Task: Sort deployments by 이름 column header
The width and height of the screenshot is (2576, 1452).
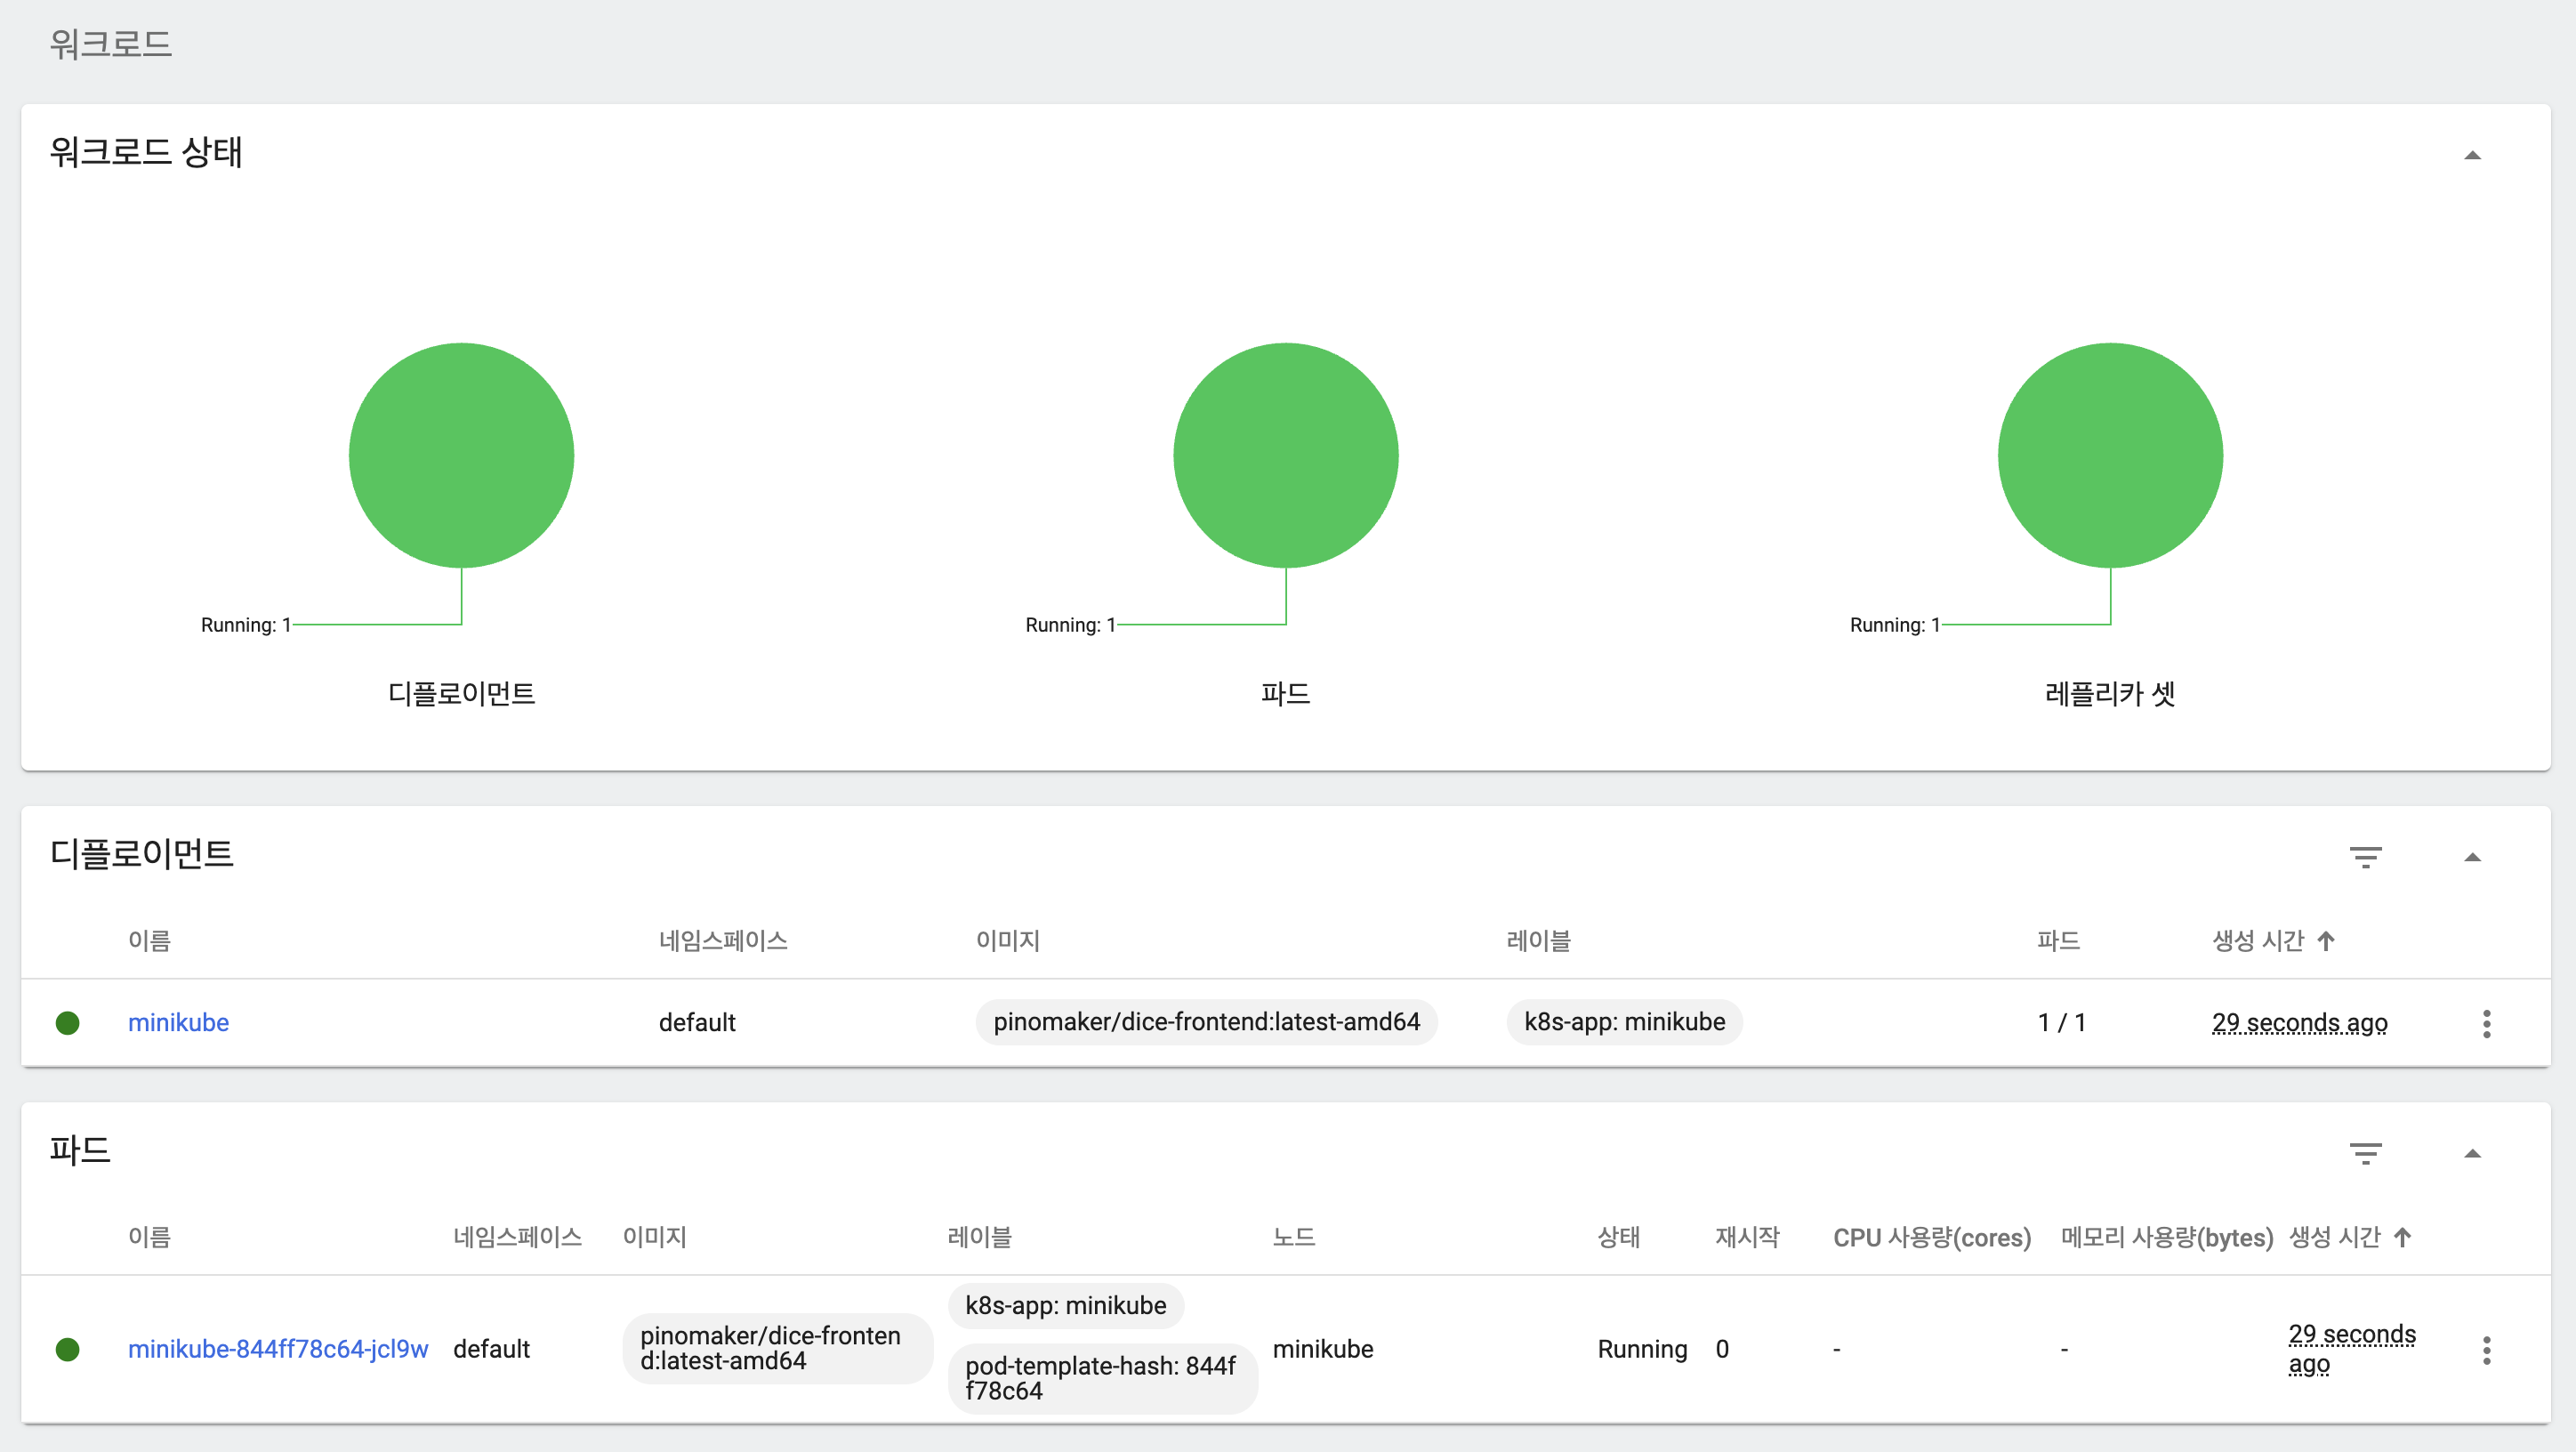Action: tap(149, 941)
